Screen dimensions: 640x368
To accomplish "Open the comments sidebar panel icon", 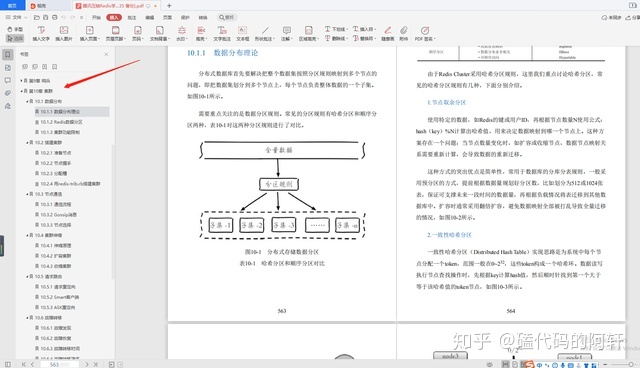I will [x=8, y=80].
